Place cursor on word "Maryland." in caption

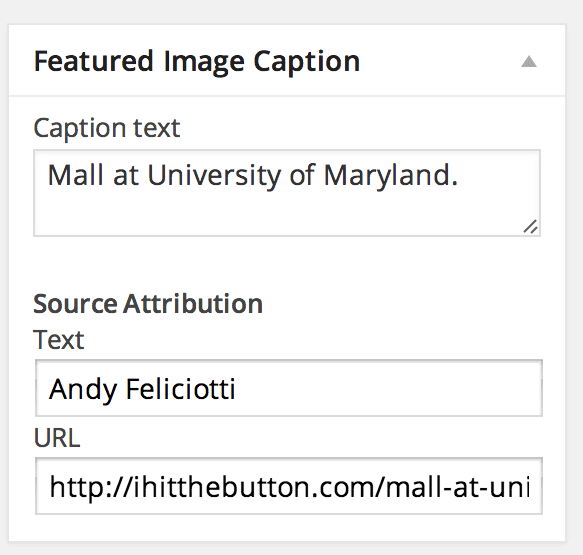pos(390,175)
